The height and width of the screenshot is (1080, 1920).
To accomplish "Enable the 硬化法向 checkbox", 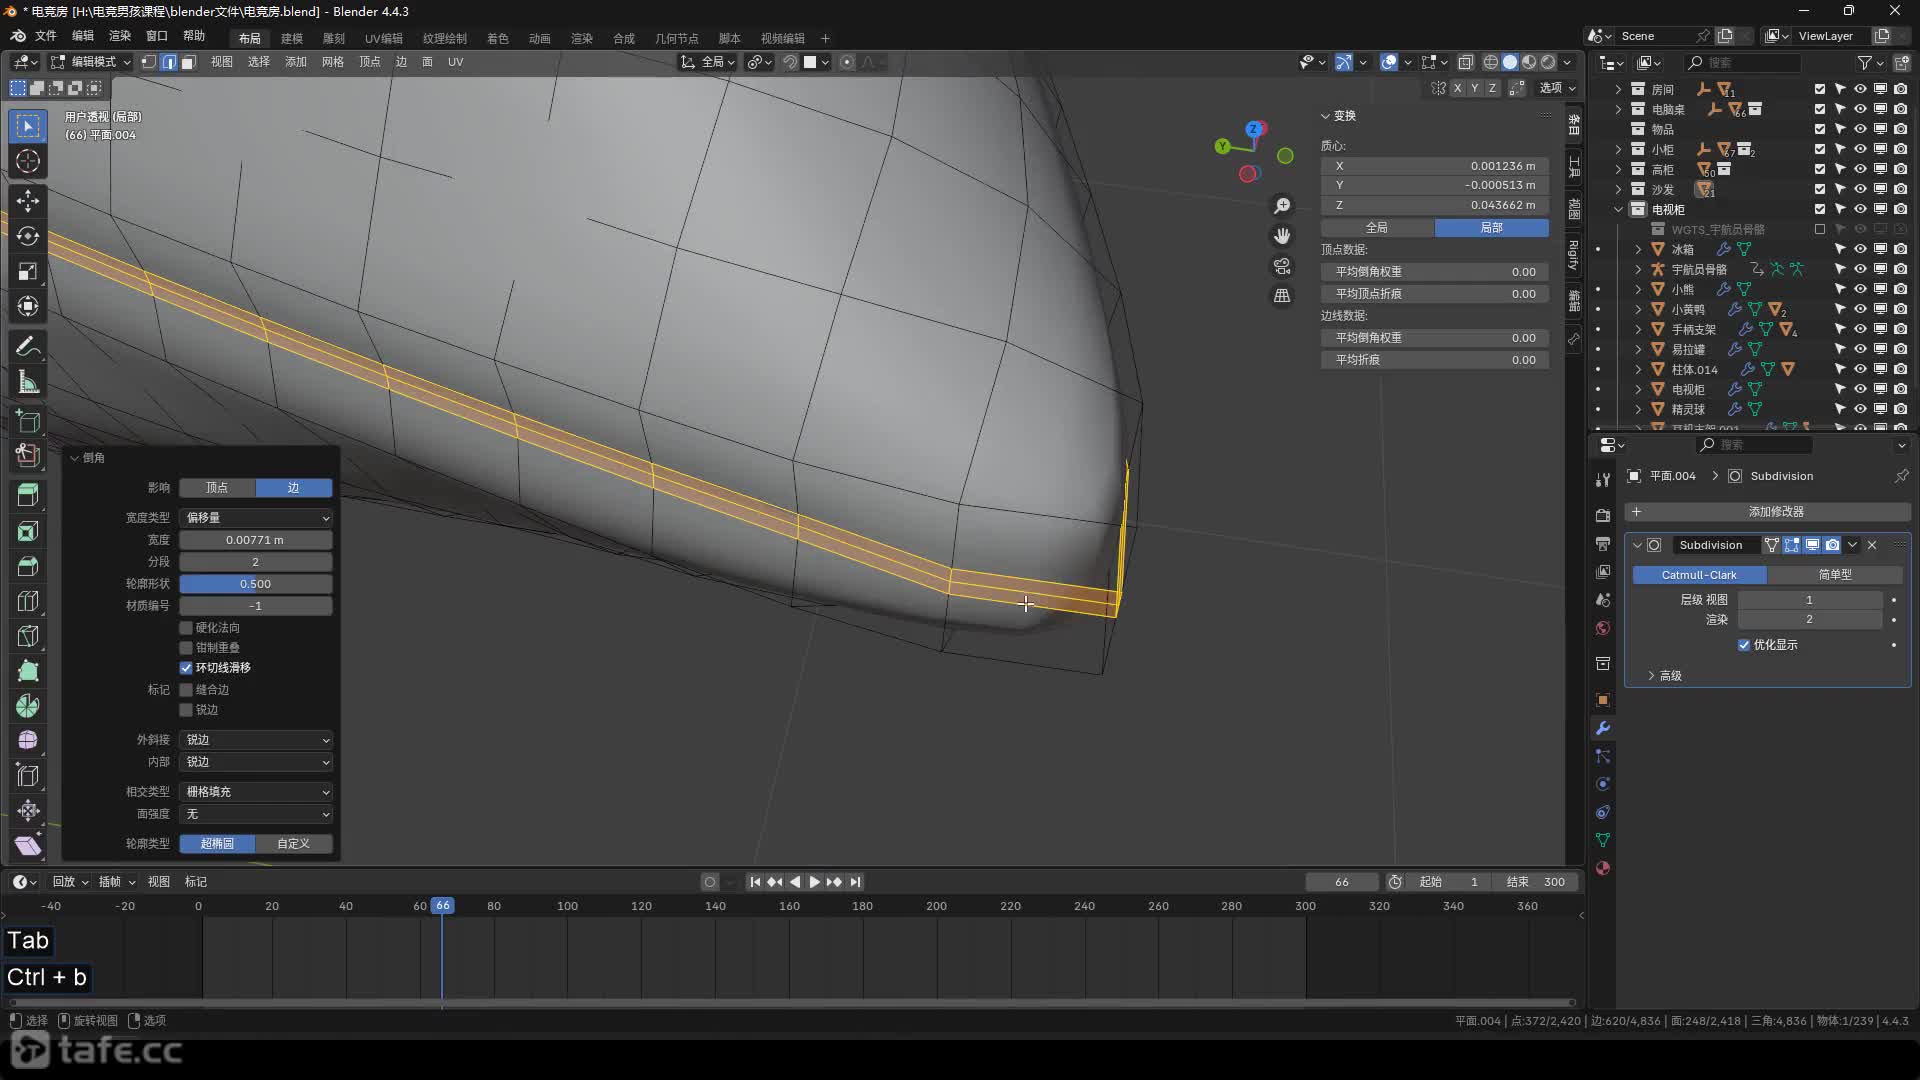I will [186, 628].
